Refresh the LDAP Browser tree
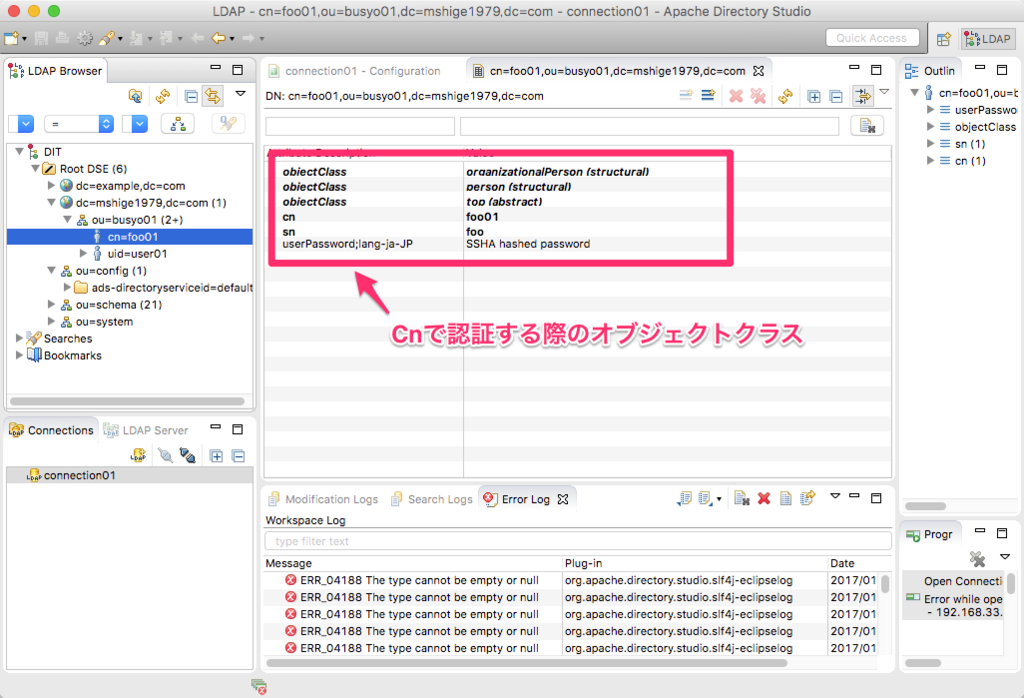The height and width of the screenshot is (698, 1024). pos(163,97)
